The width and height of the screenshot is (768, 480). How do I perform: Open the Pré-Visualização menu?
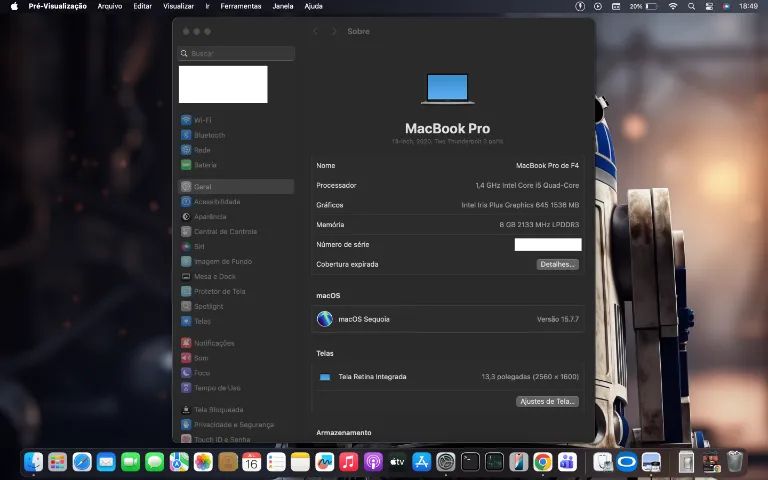click(x=57, y=6)
